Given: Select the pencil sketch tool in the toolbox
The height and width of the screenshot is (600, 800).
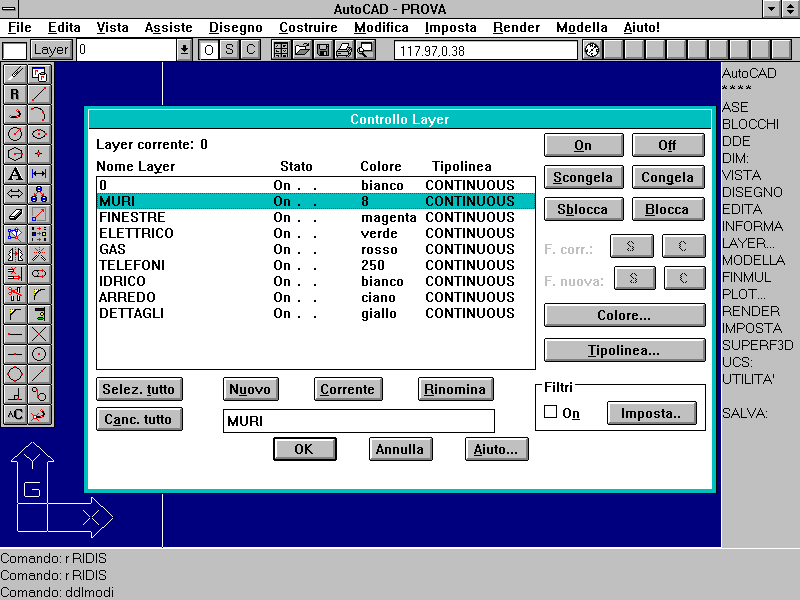Looking at the screenshot, I should [15, 74].
